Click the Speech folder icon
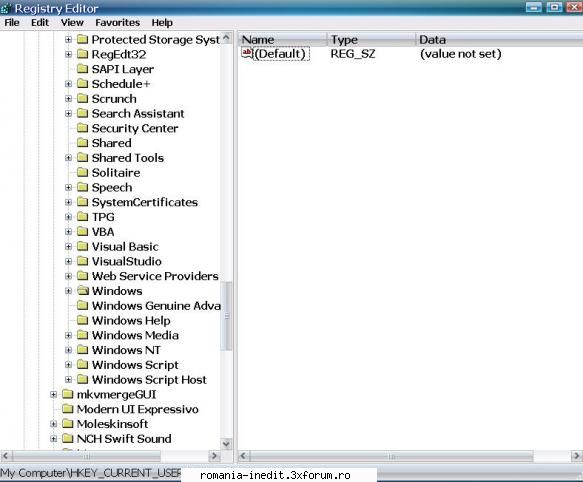Screen dimensions: 583x482 point(83,187)
